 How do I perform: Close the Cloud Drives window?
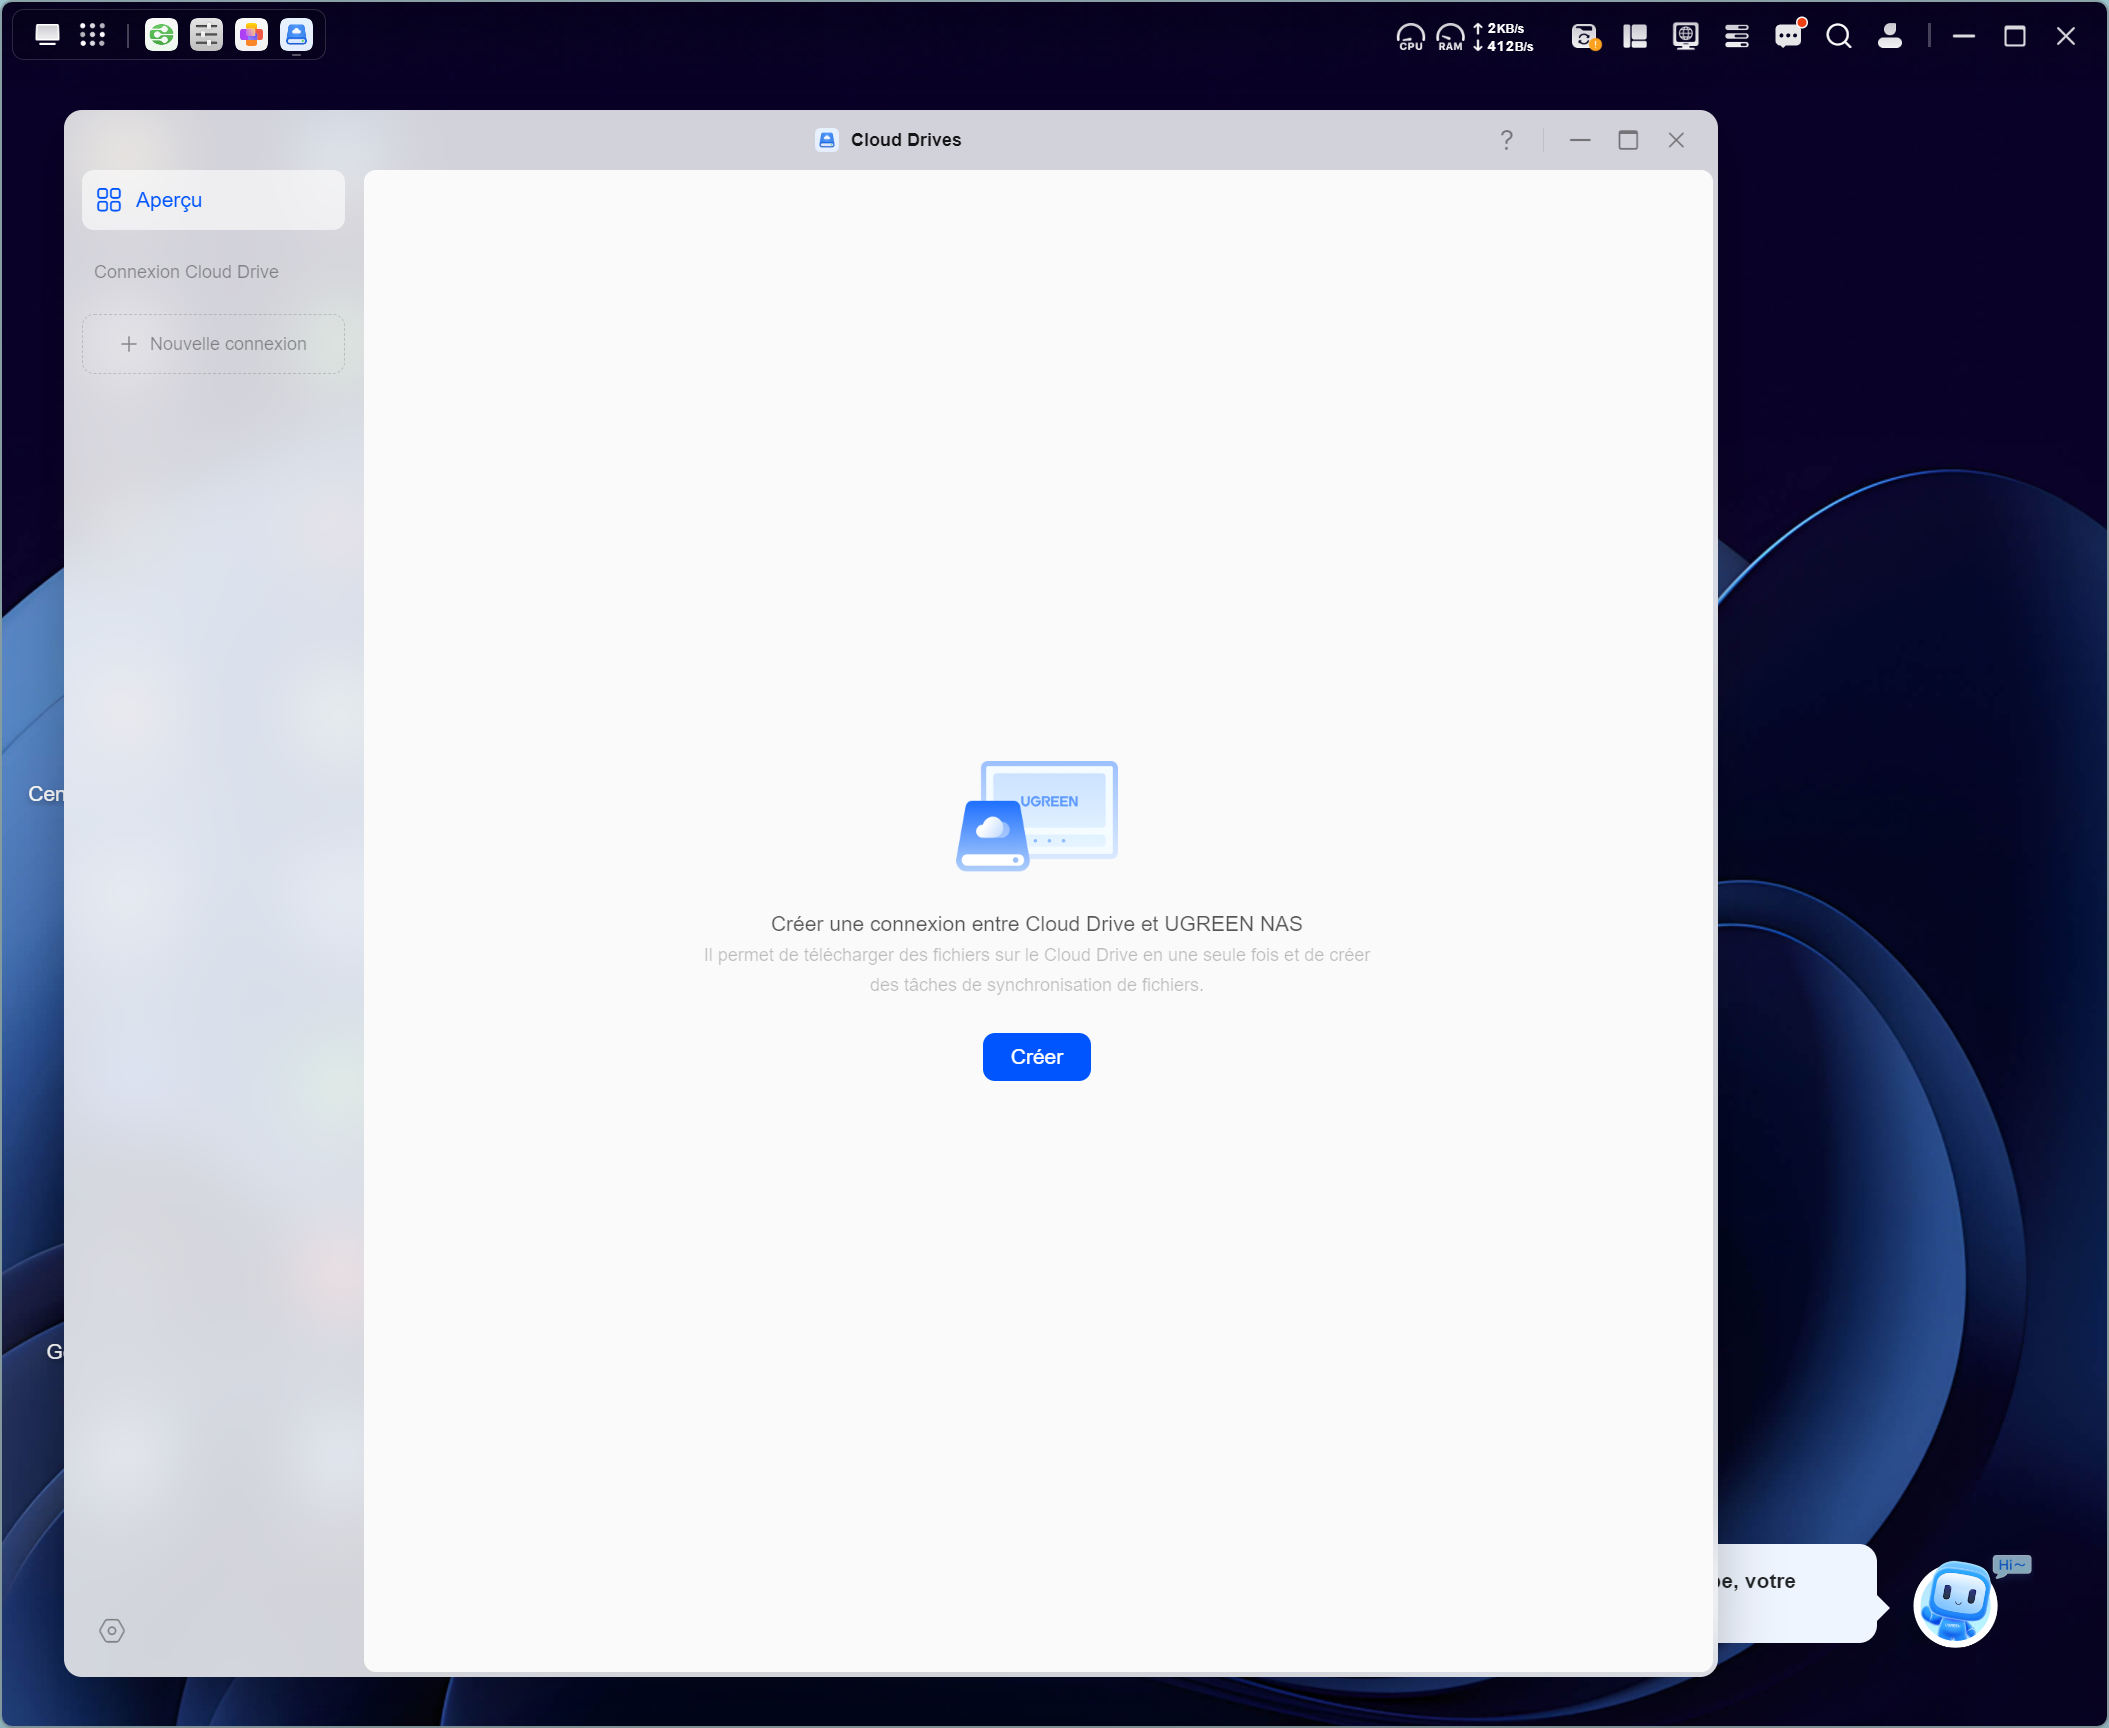click(1676, 140)
